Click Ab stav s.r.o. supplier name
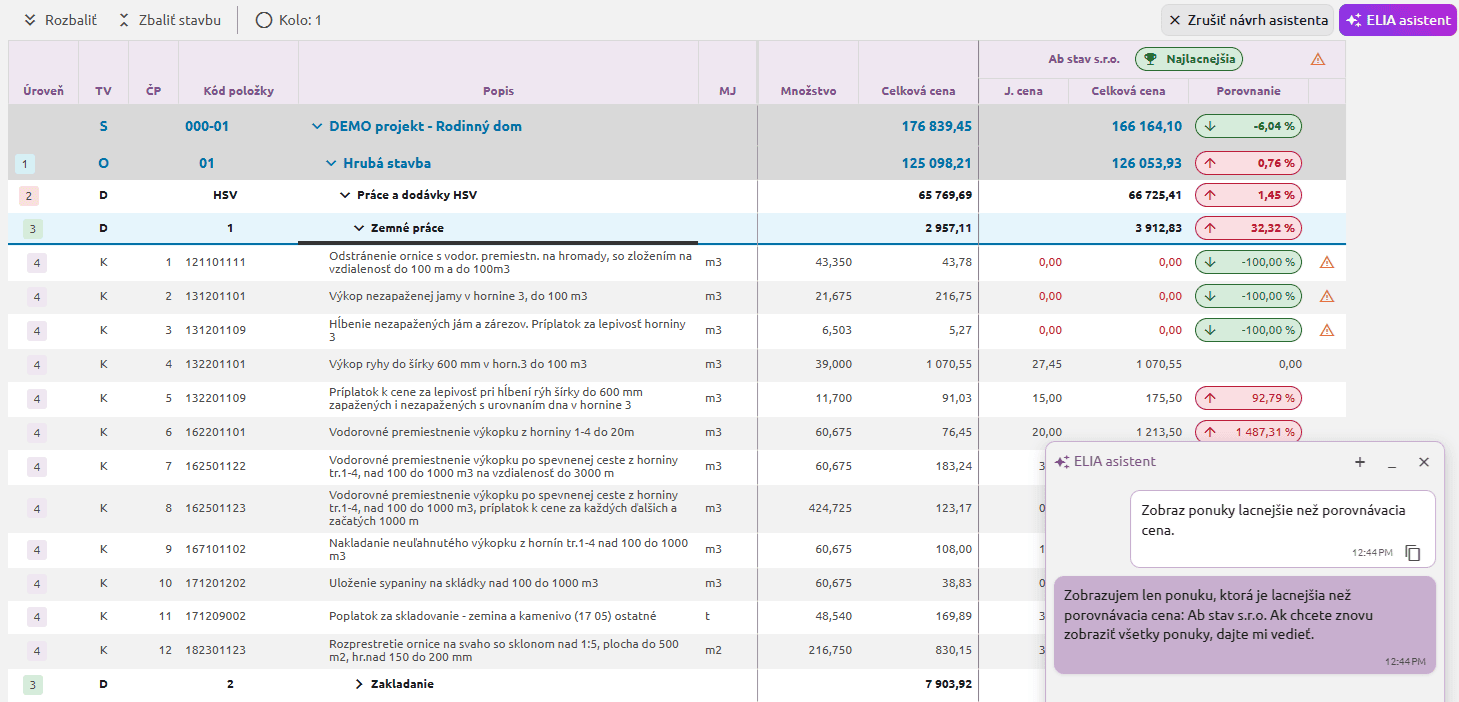 pyautogui.click(x=1084, y=59)
